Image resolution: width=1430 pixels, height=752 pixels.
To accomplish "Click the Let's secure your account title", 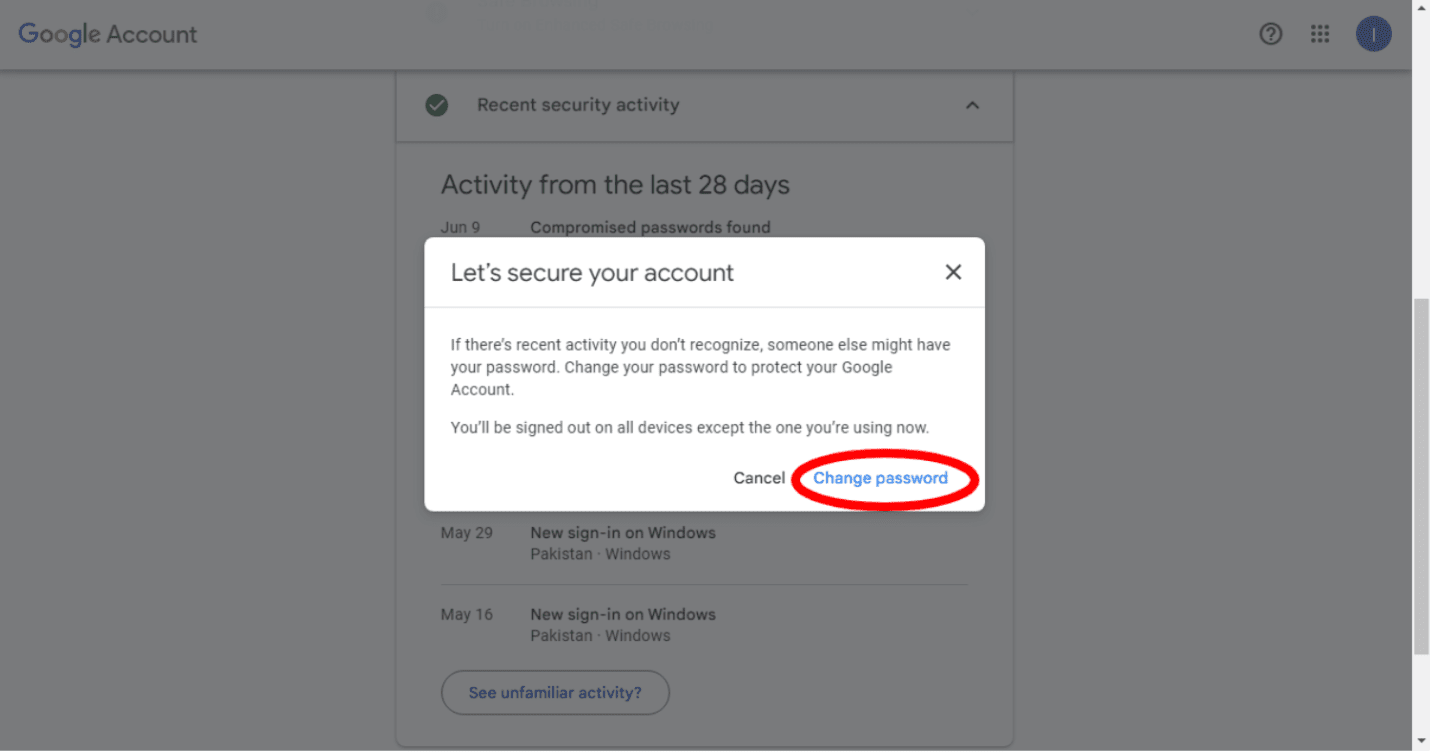I will 592,273.
